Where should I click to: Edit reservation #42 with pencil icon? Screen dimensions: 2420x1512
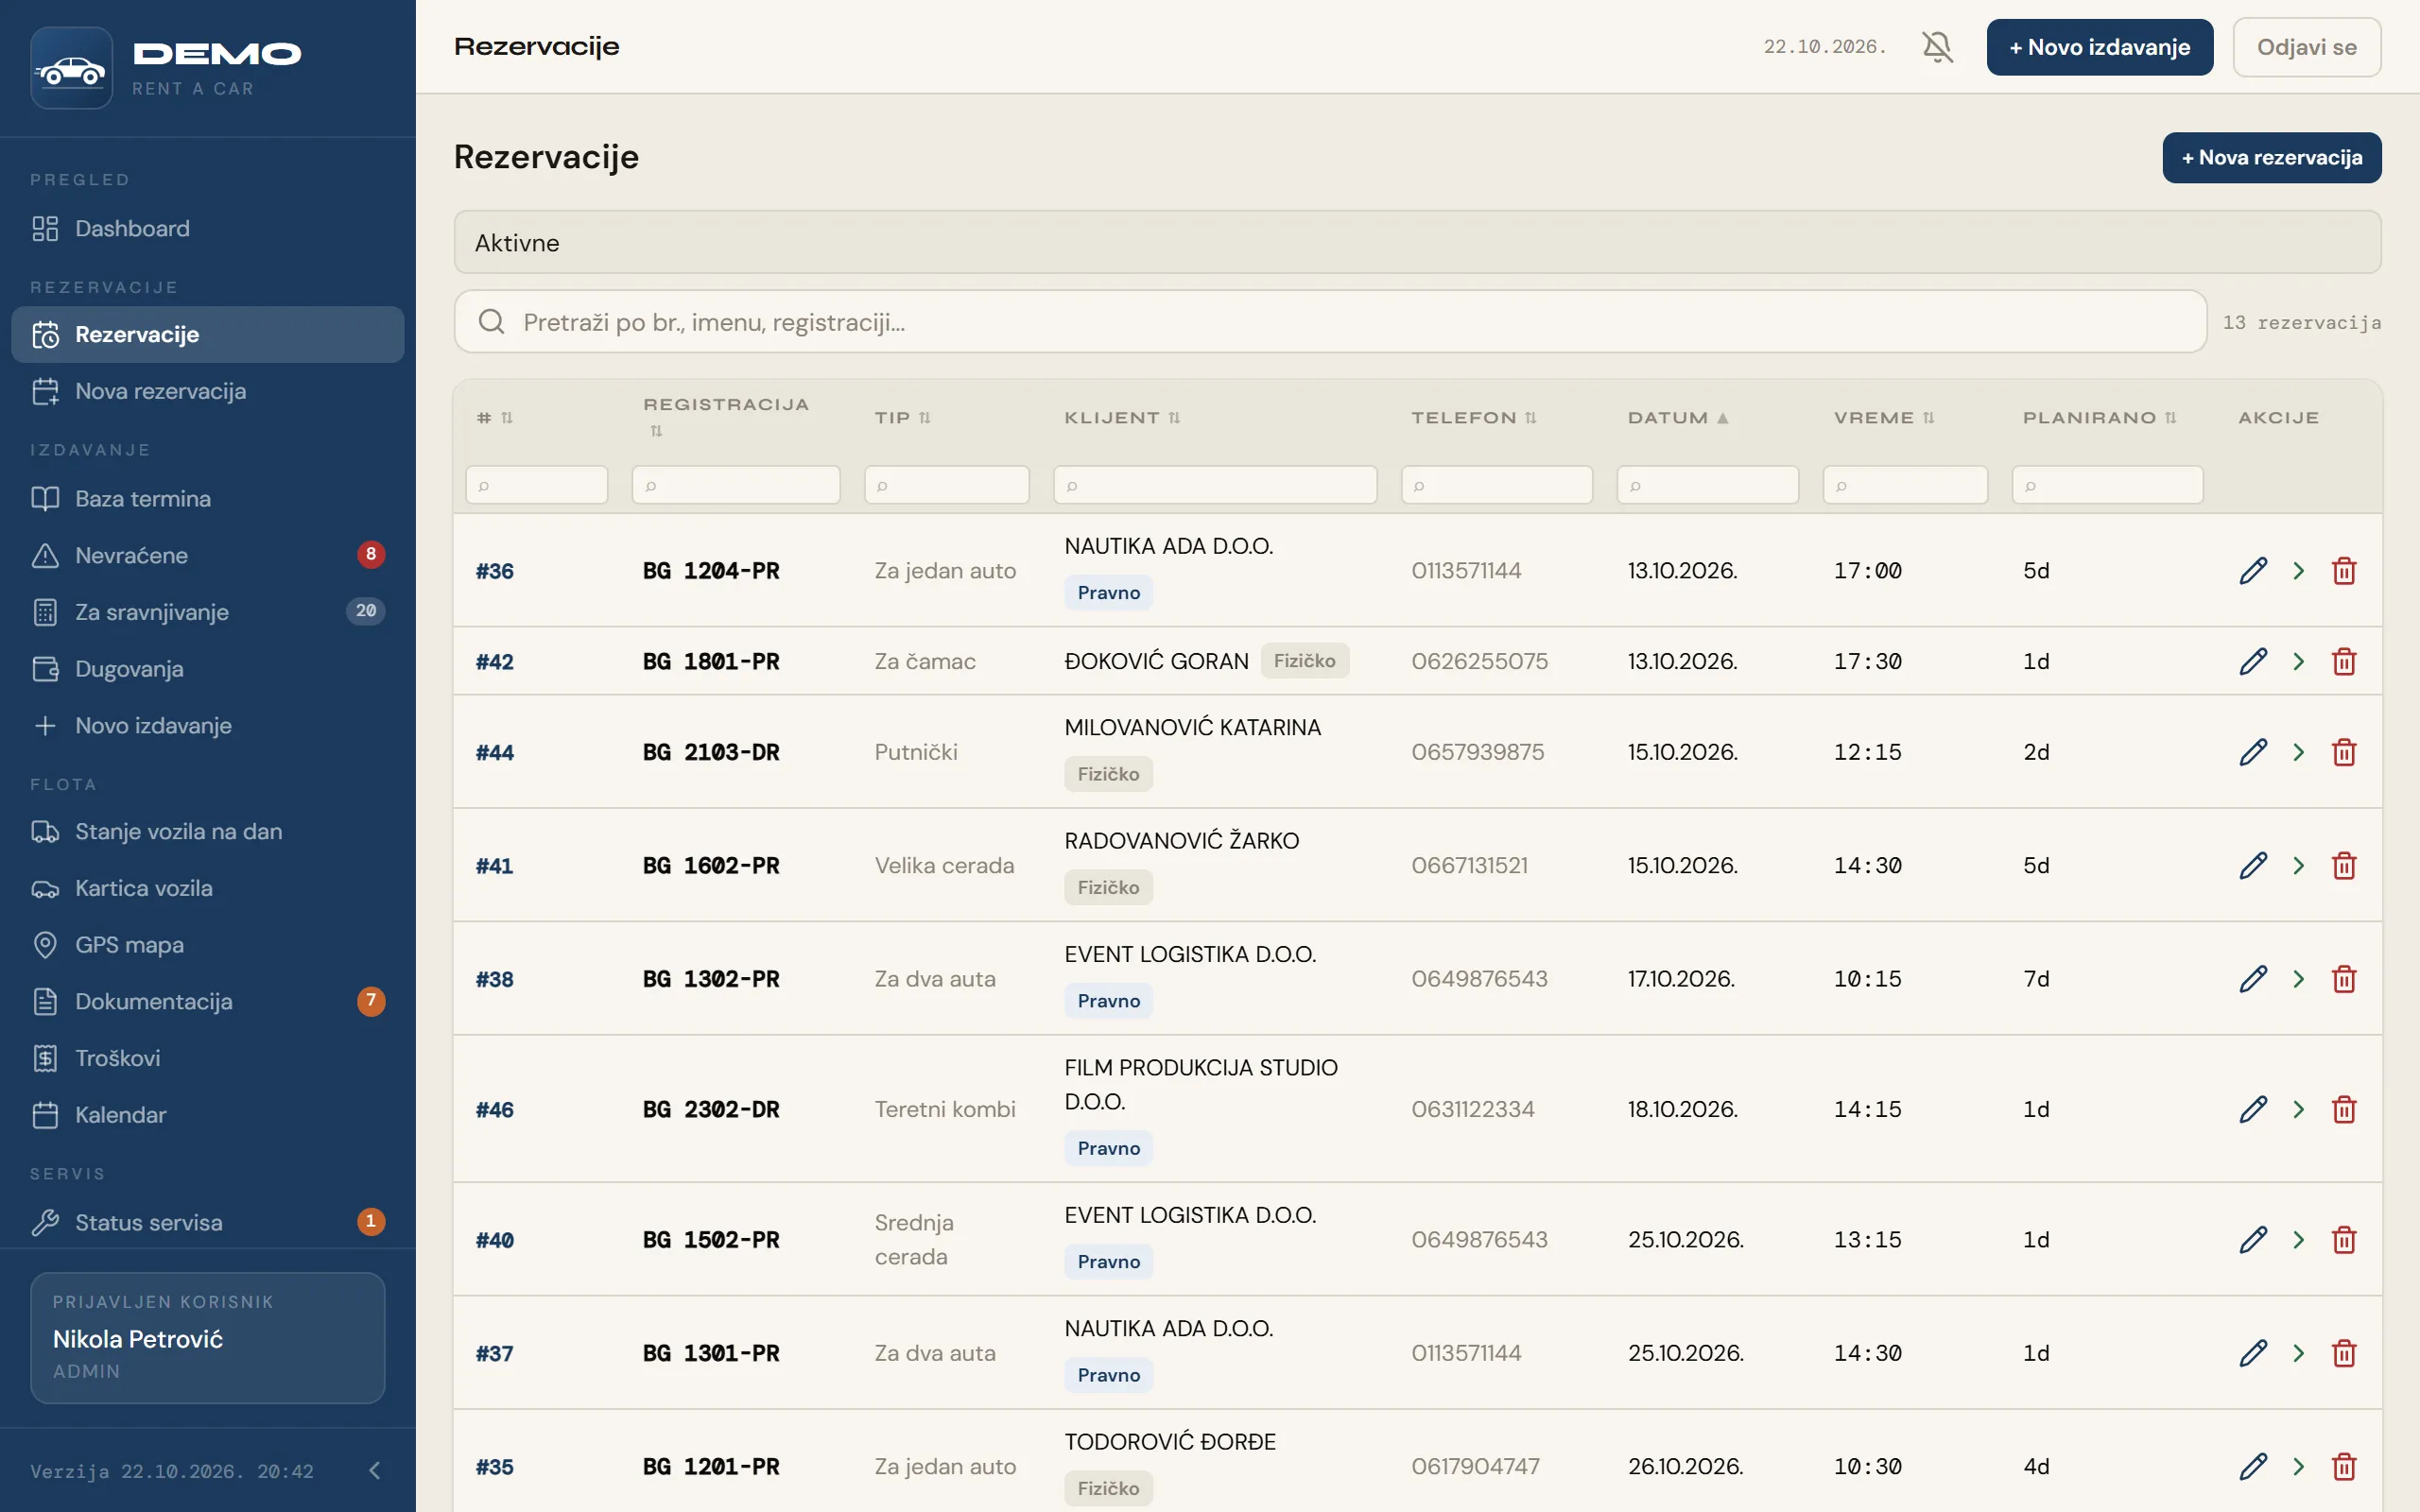[x=2252, y=662]
